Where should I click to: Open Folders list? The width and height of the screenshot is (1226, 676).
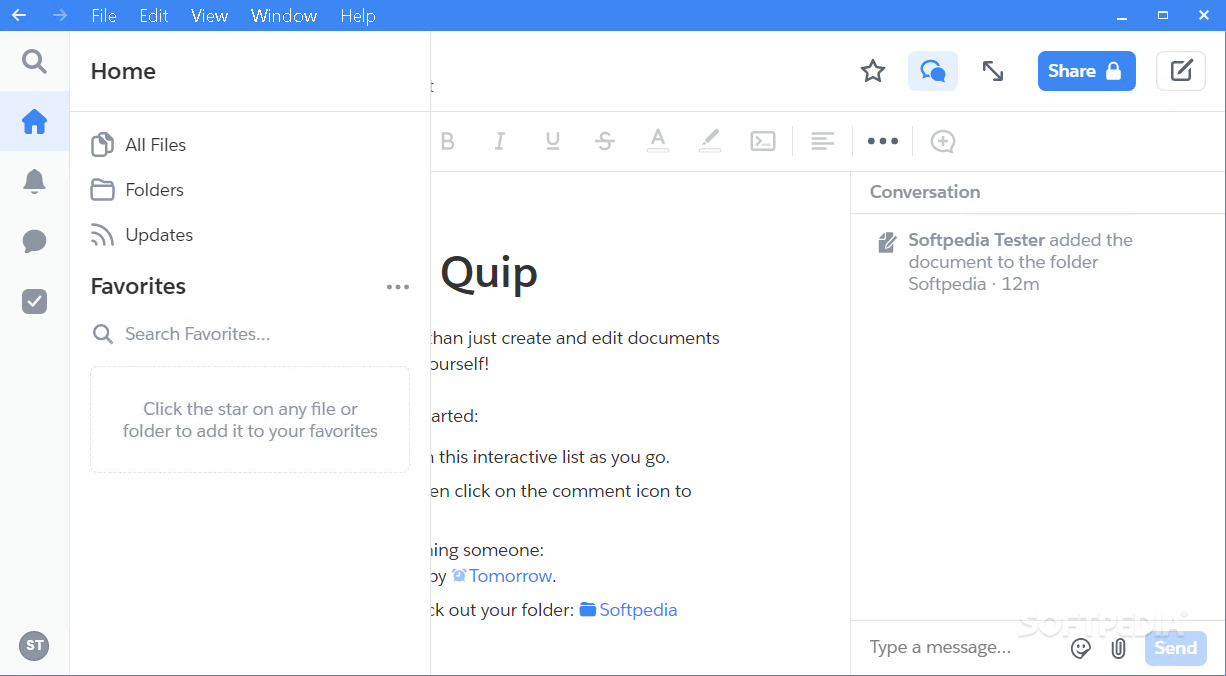[x=138, y=190]
